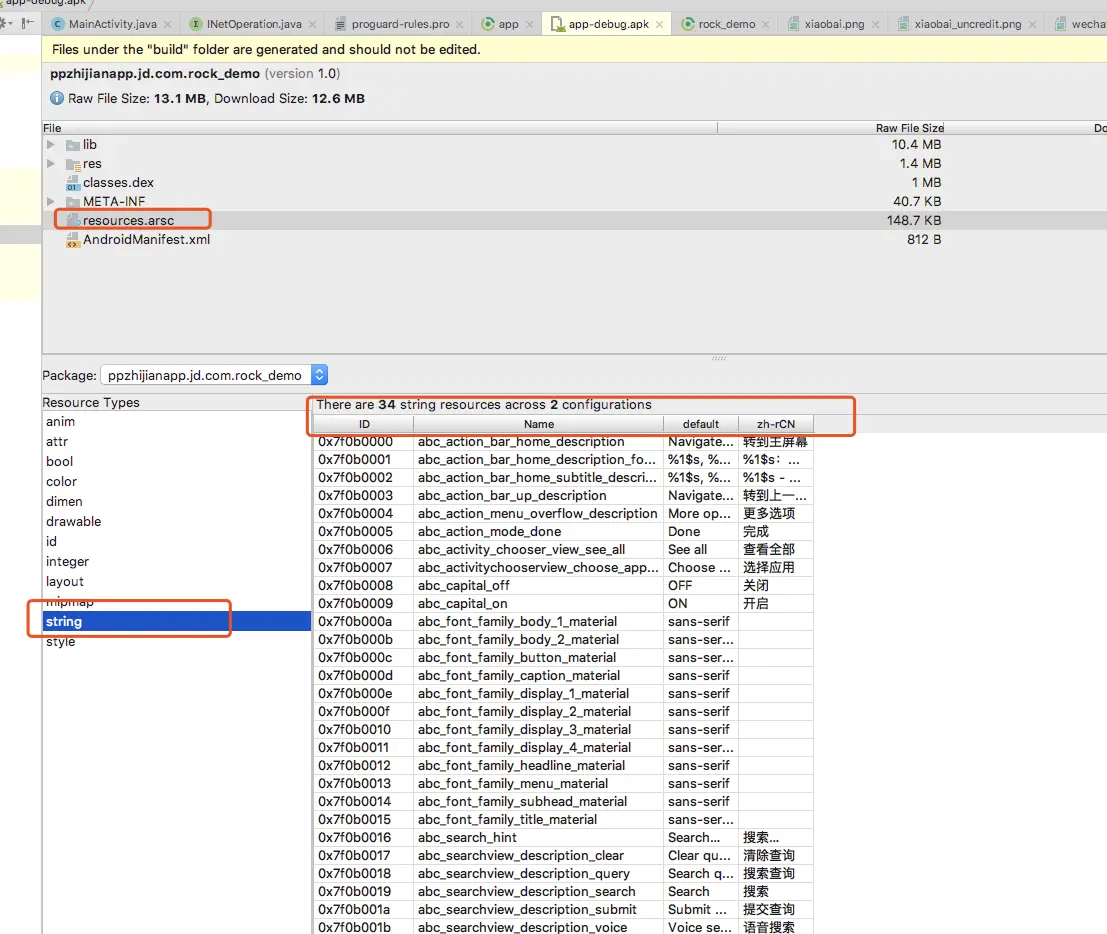Select the abc_capital_on row
Viewport: 1107px width, 934px height.
(x=563, y=604)
